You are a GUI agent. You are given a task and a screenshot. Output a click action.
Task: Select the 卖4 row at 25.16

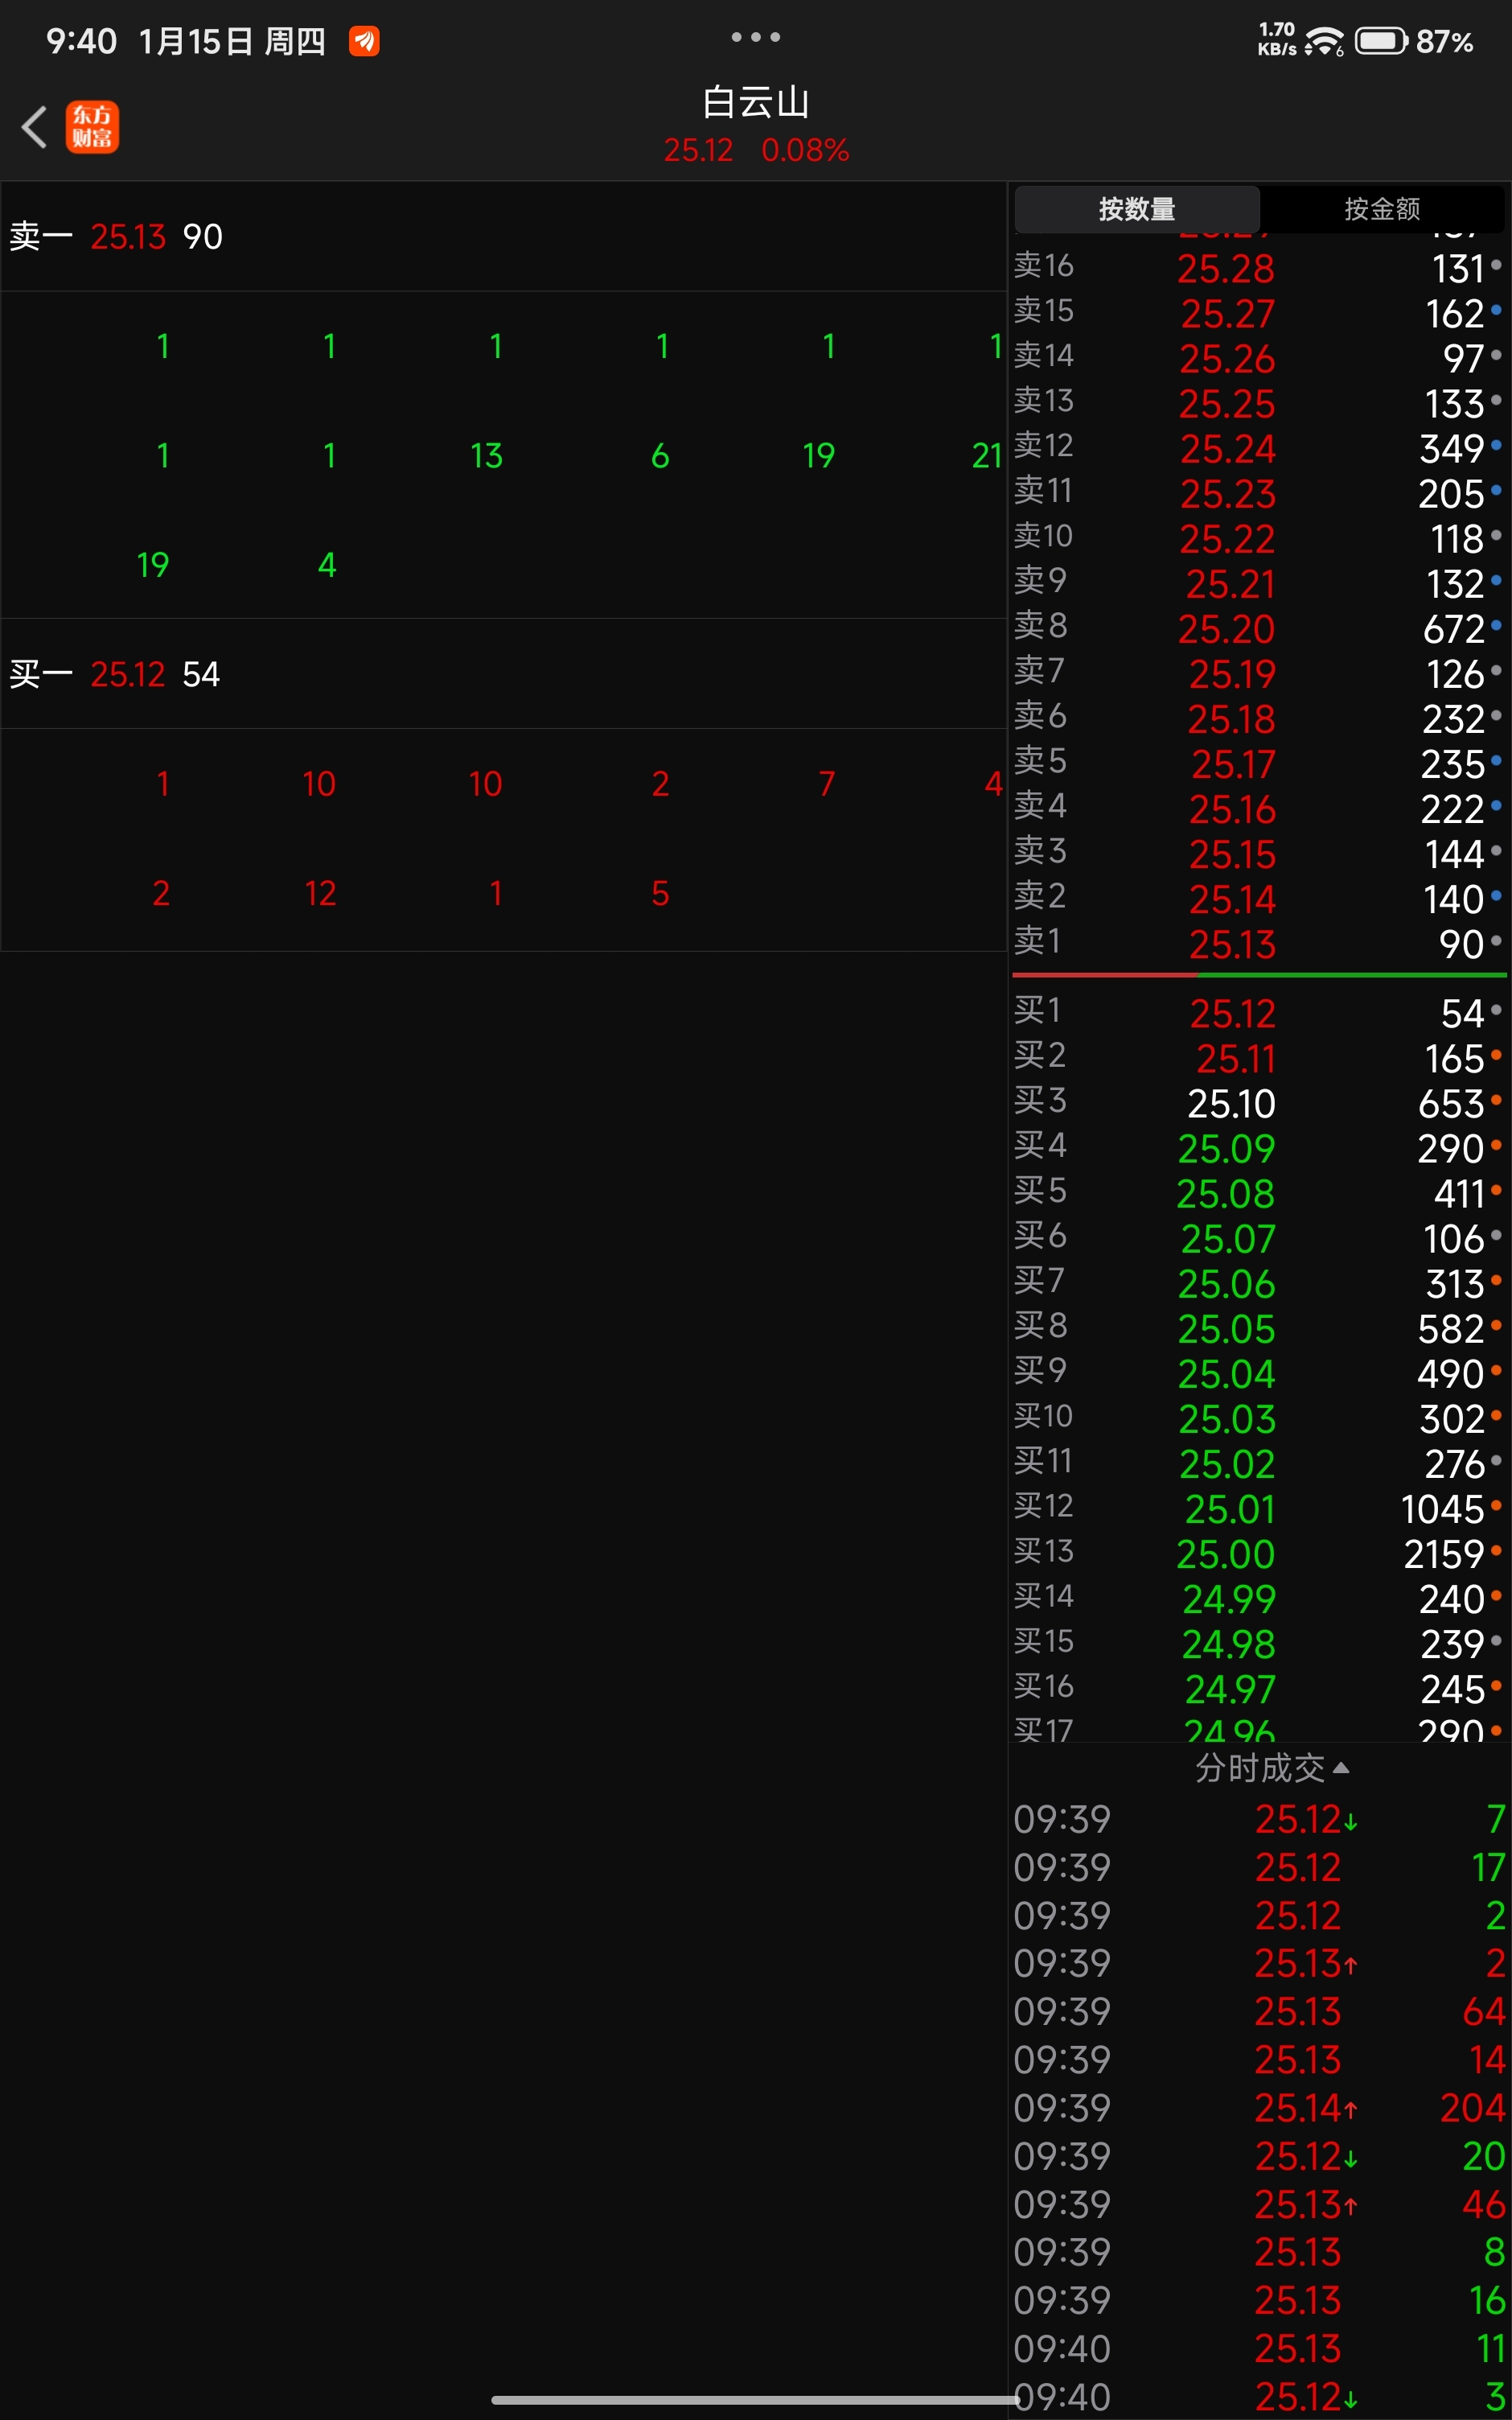(1259, 808)
